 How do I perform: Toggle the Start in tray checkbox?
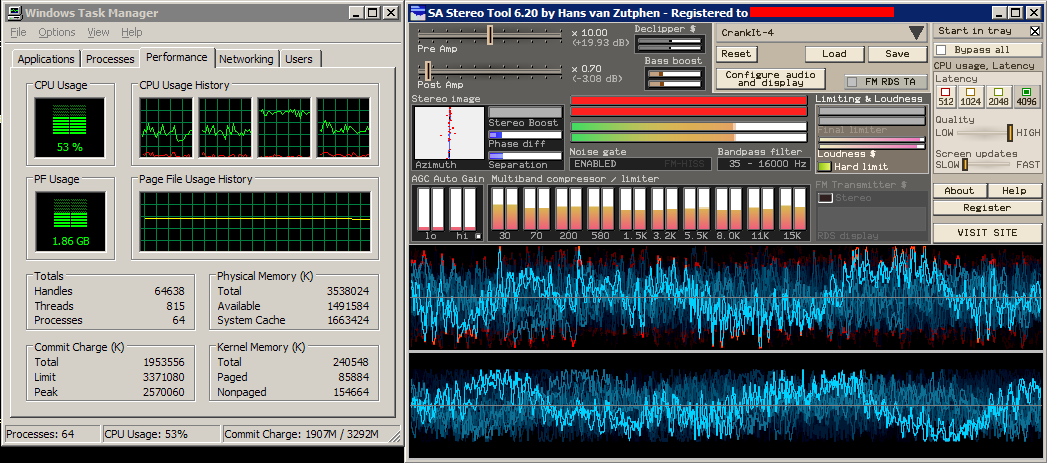1035,31
